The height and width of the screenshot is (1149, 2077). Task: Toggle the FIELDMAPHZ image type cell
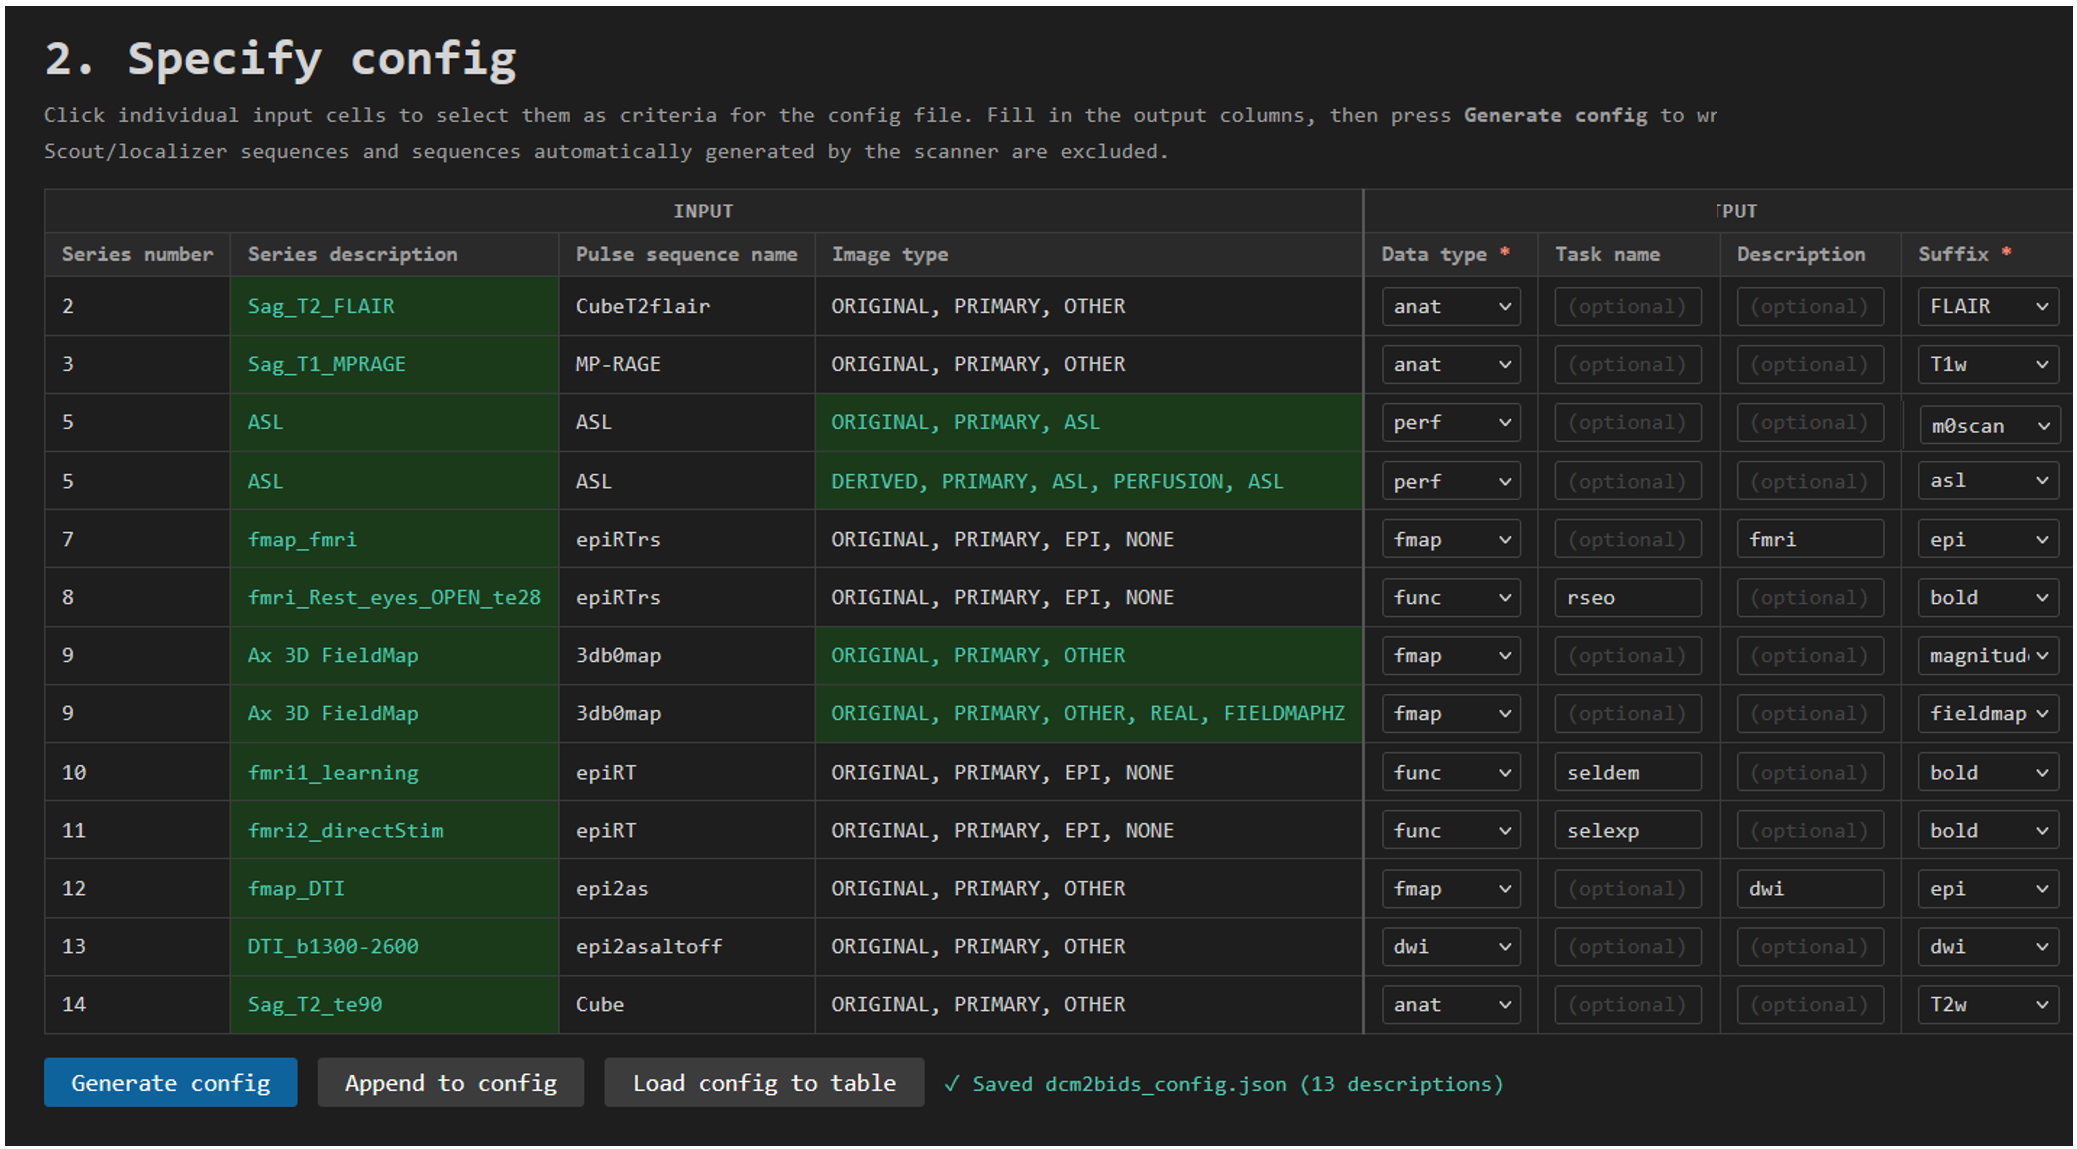pos(1087,714)
